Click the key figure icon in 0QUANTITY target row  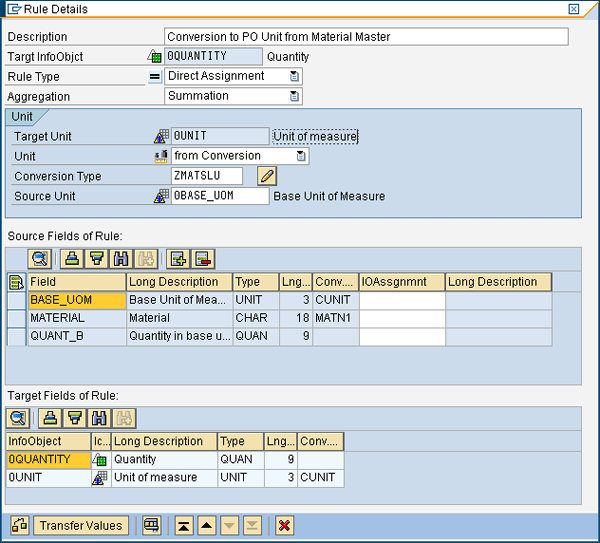[x=101, y=460]
